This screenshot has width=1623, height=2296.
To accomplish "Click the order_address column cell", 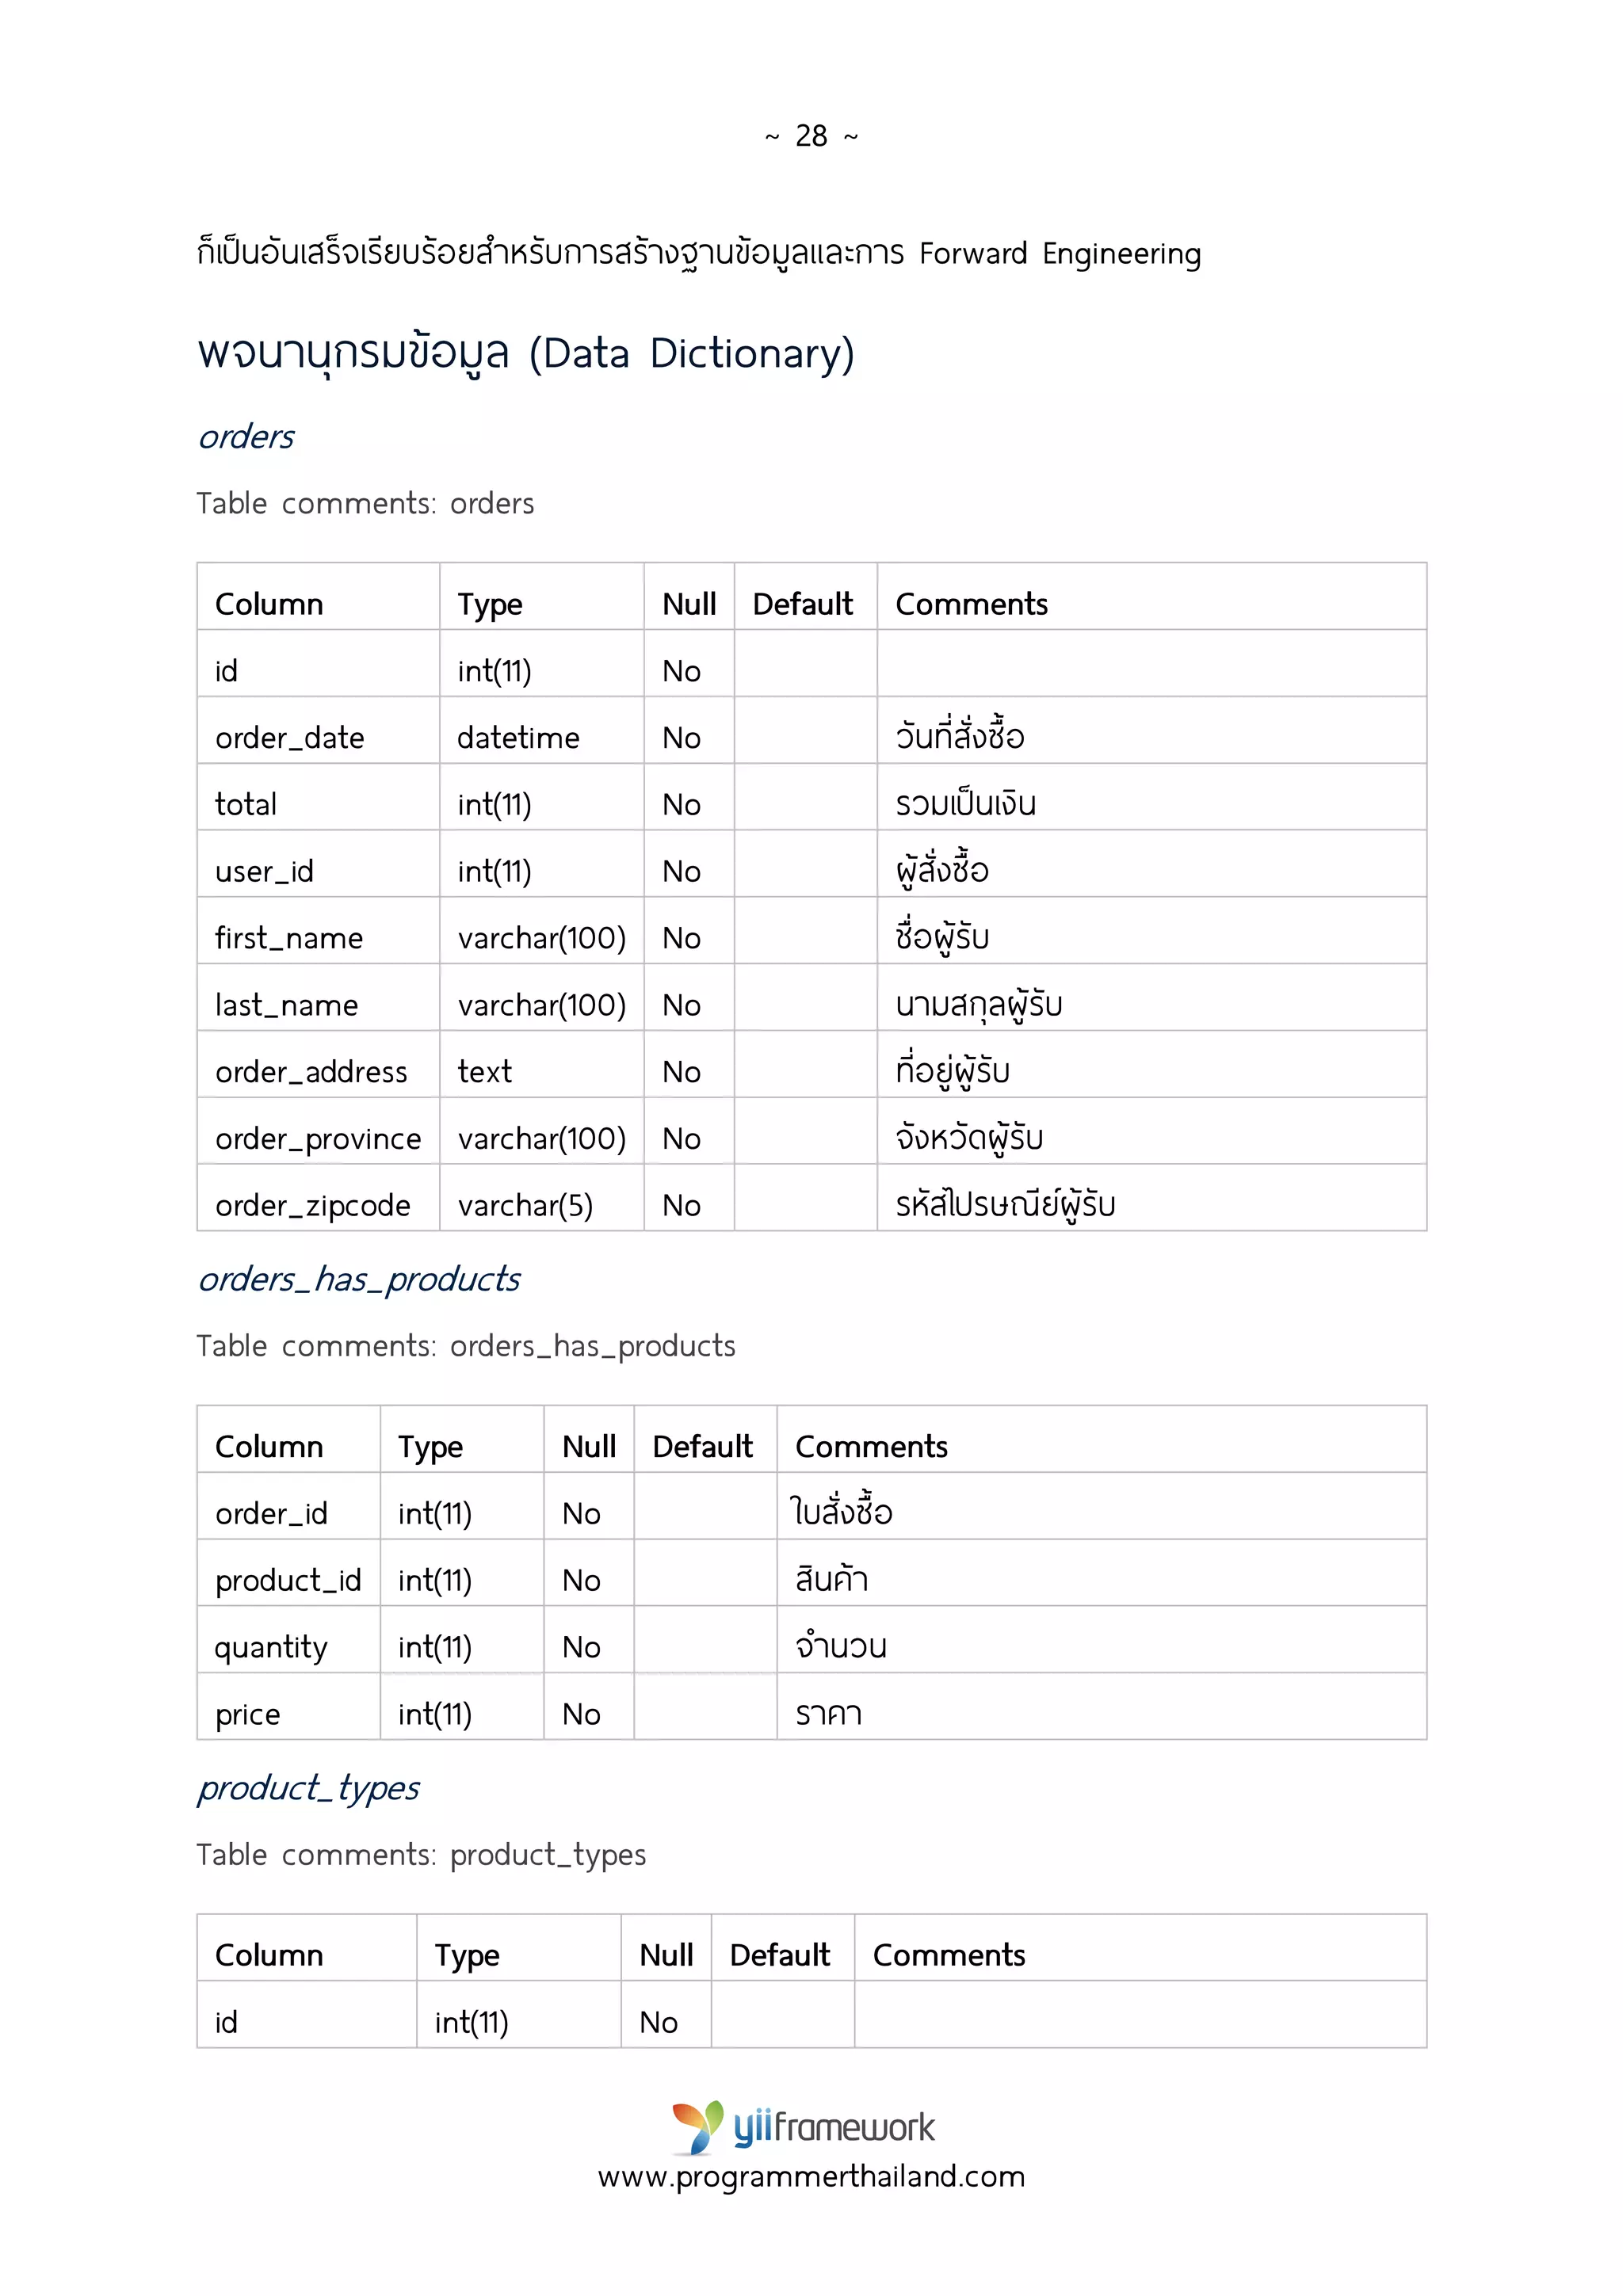I will pyautogui.click(x=318, y=1065).
